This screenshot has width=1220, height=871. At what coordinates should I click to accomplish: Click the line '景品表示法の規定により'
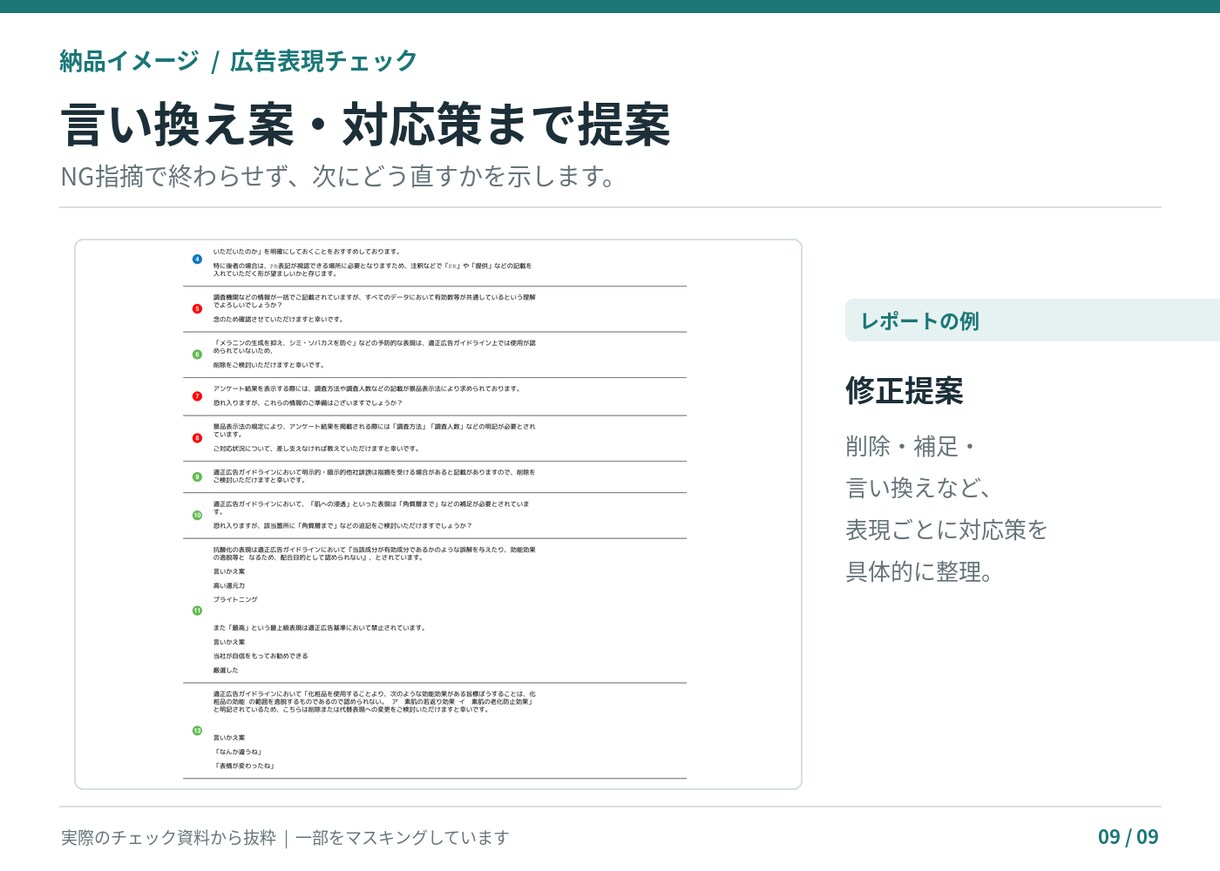pos(374,430)
